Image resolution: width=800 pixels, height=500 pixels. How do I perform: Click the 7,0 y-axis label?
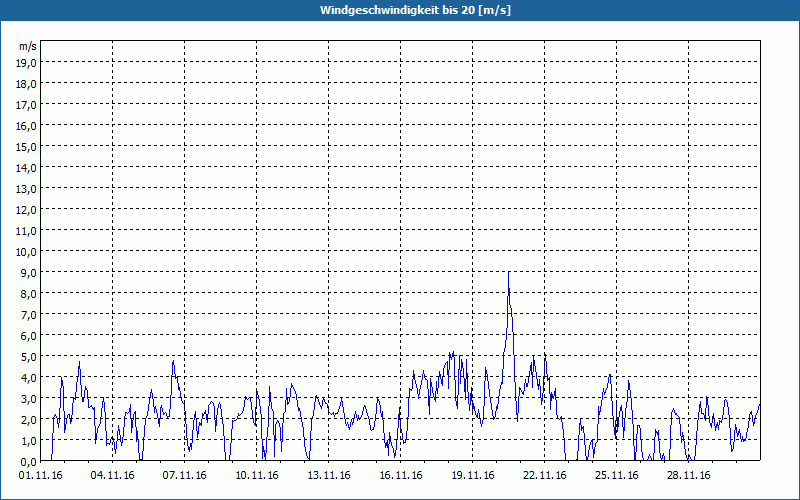pyautogui.click(x=28, y=315)
